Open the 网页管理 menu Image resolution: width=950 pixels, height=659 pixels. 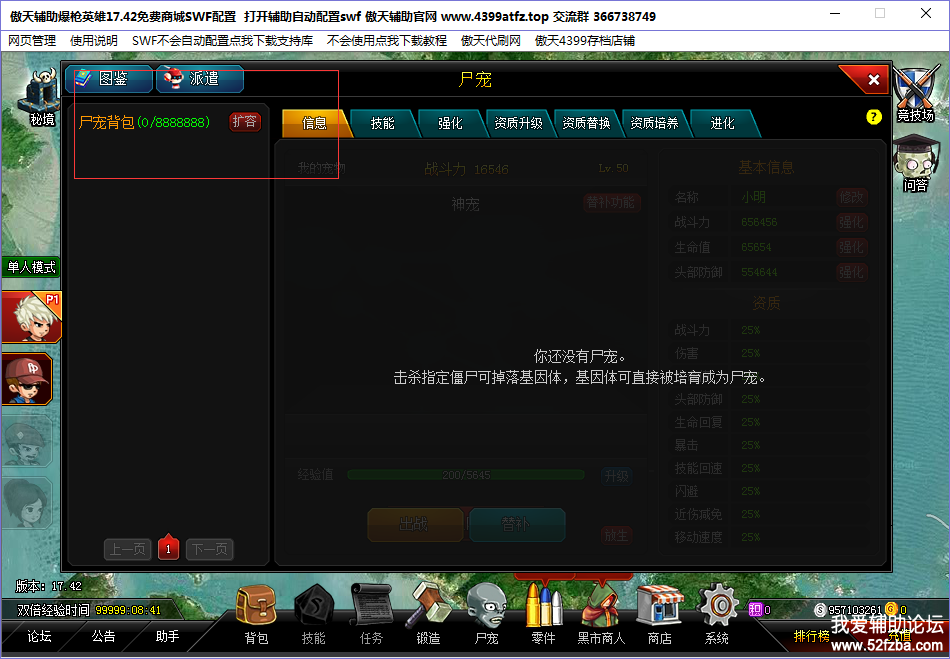pos(32,41)
